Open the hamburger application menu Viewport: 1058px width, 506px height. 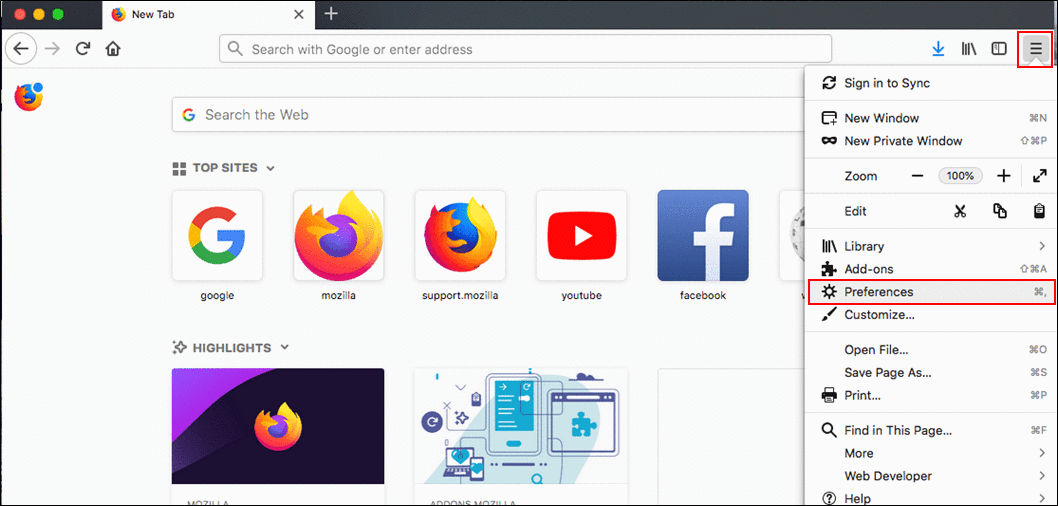1035,49
